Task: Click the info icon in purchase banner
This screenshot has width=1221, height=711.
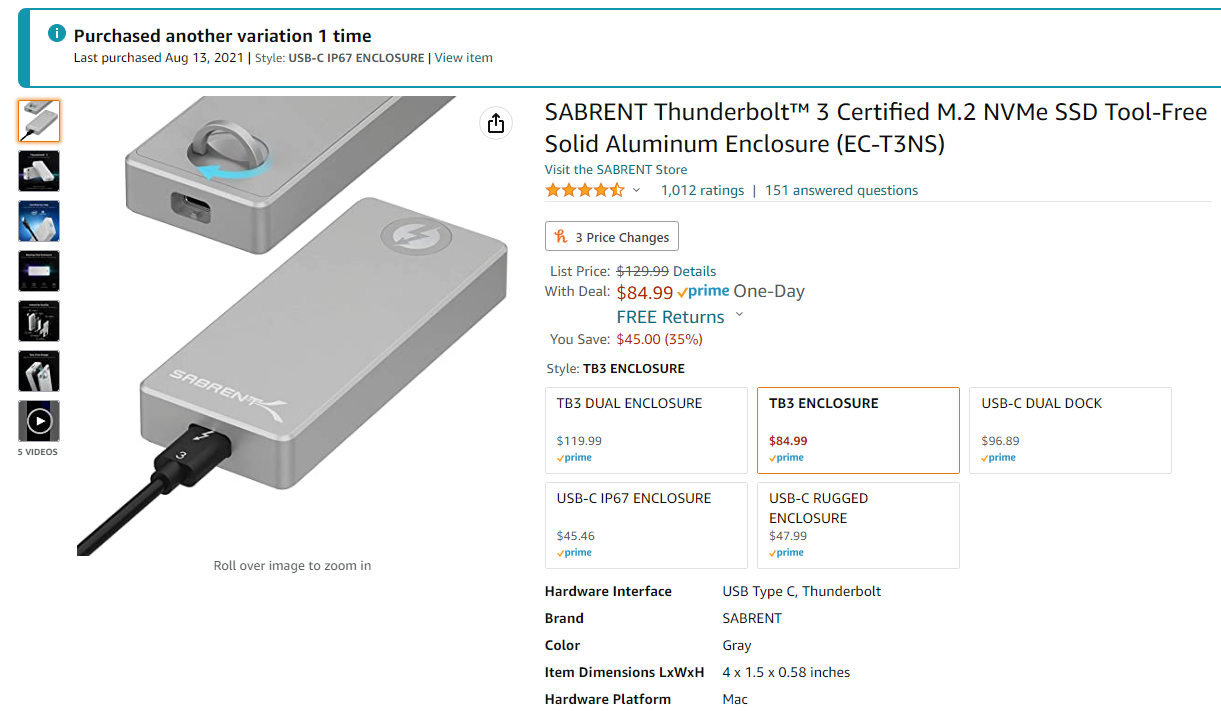Action: click(58, 34)
